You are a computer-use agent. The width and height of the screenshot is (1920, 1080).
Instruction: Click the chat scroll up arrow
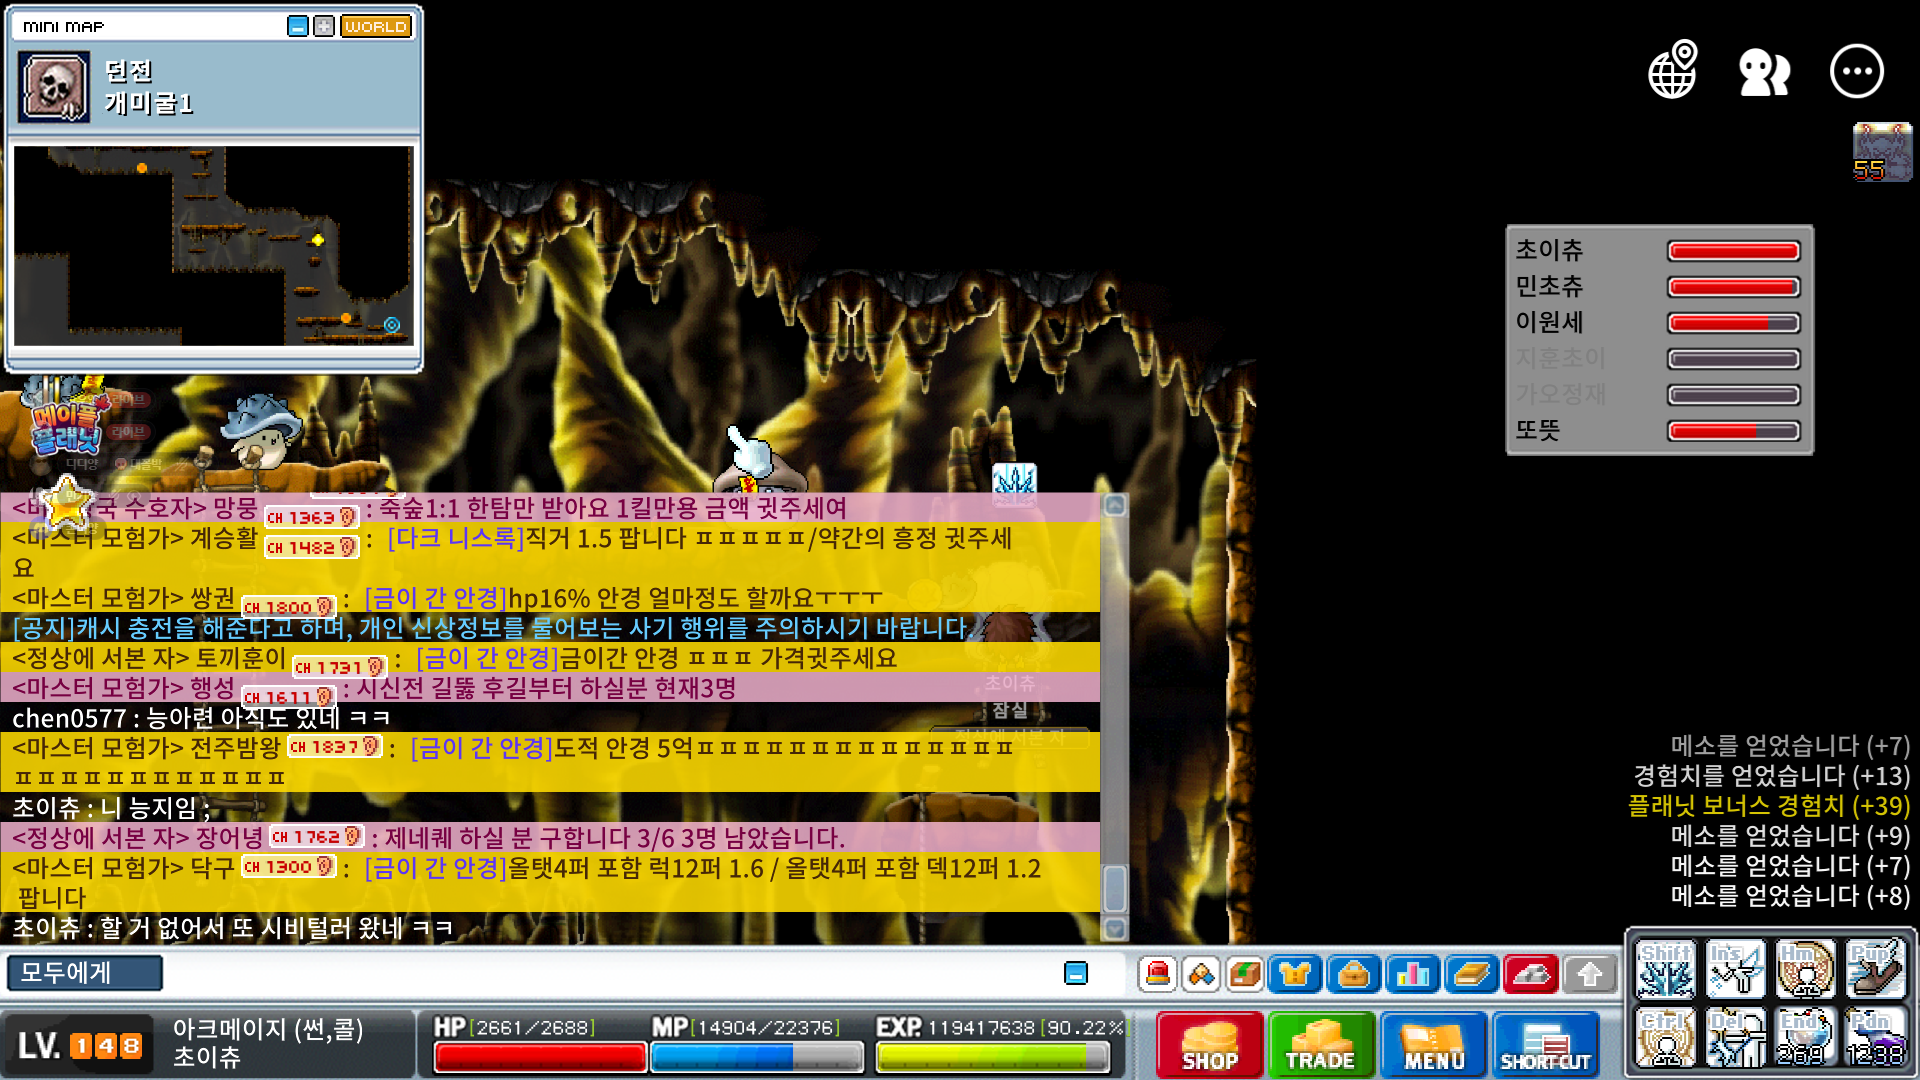pos(1115,506)
